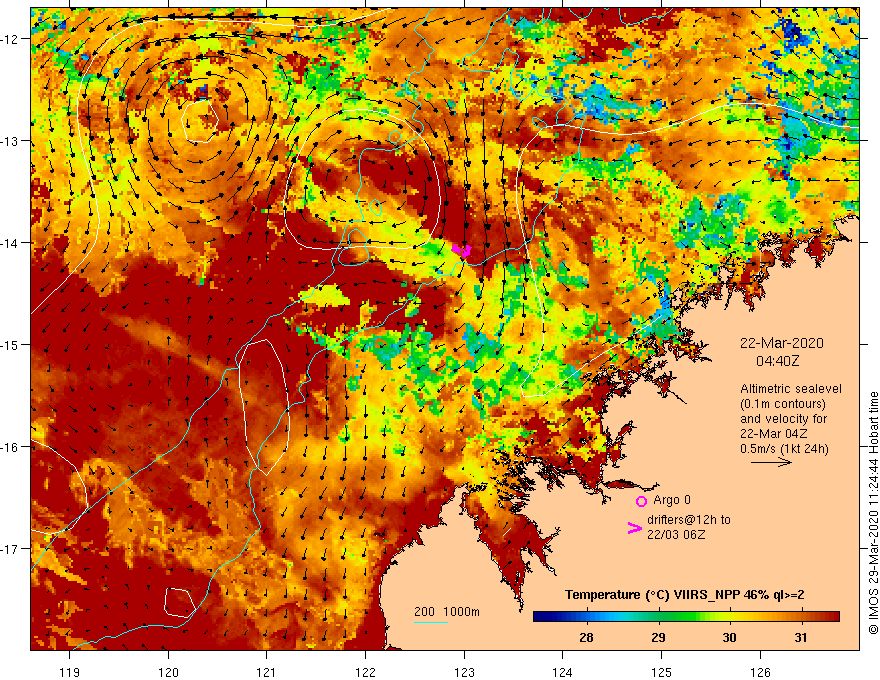Click the latitude axis label -17
Viewport: 880px width, 680px height.
click(10, 549)
